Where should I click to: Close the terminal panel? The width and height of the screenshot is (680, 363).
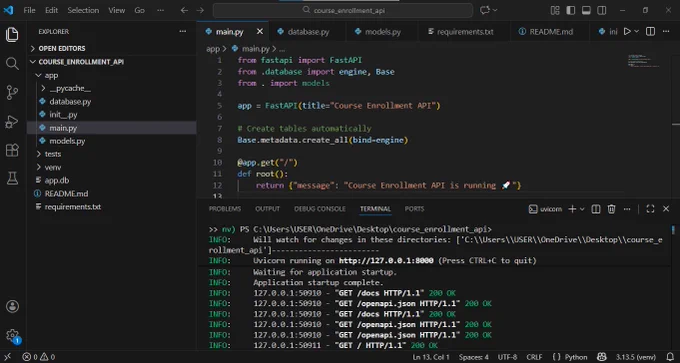(666, 209)
